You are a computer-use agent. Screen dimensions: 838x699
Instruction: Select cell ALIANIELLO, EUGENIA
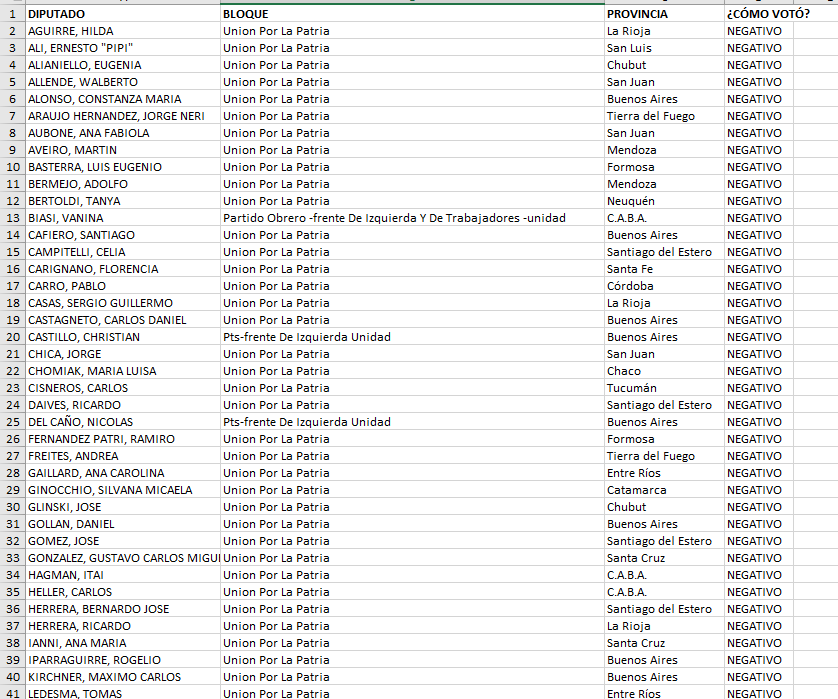pos(123,65)
